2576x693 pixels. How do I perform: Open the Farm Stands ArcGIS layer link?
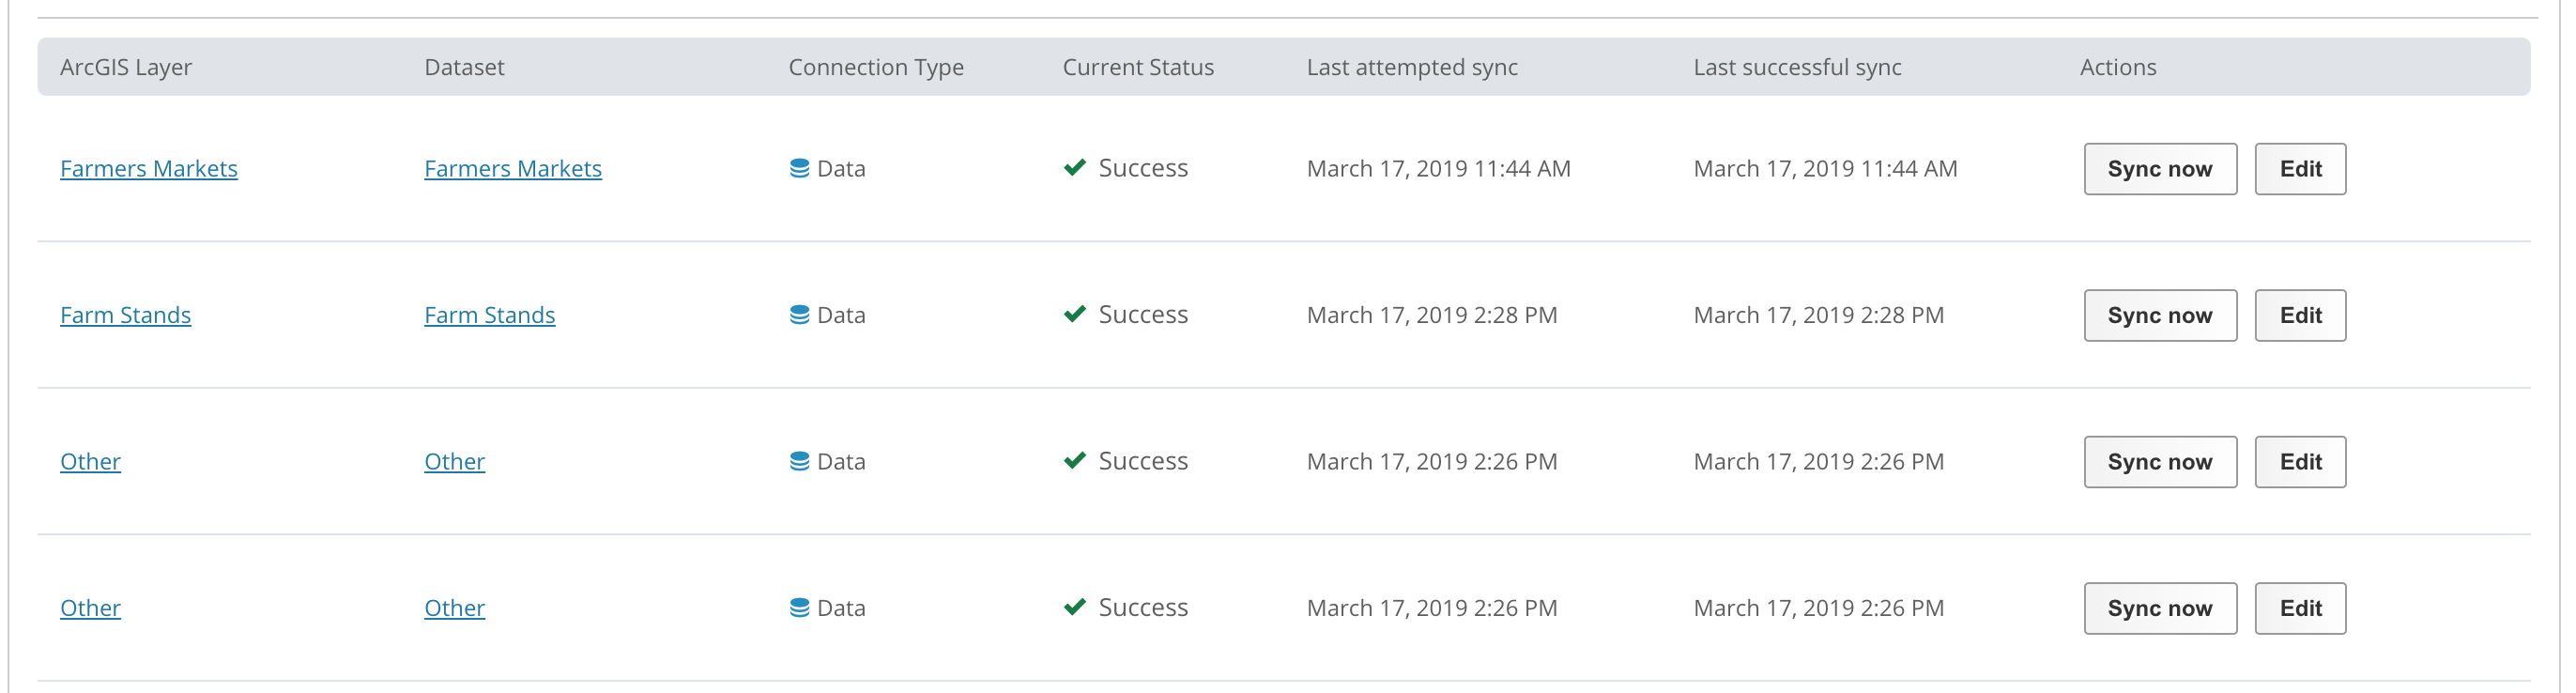pyautogui.click(x=125, y=315)
